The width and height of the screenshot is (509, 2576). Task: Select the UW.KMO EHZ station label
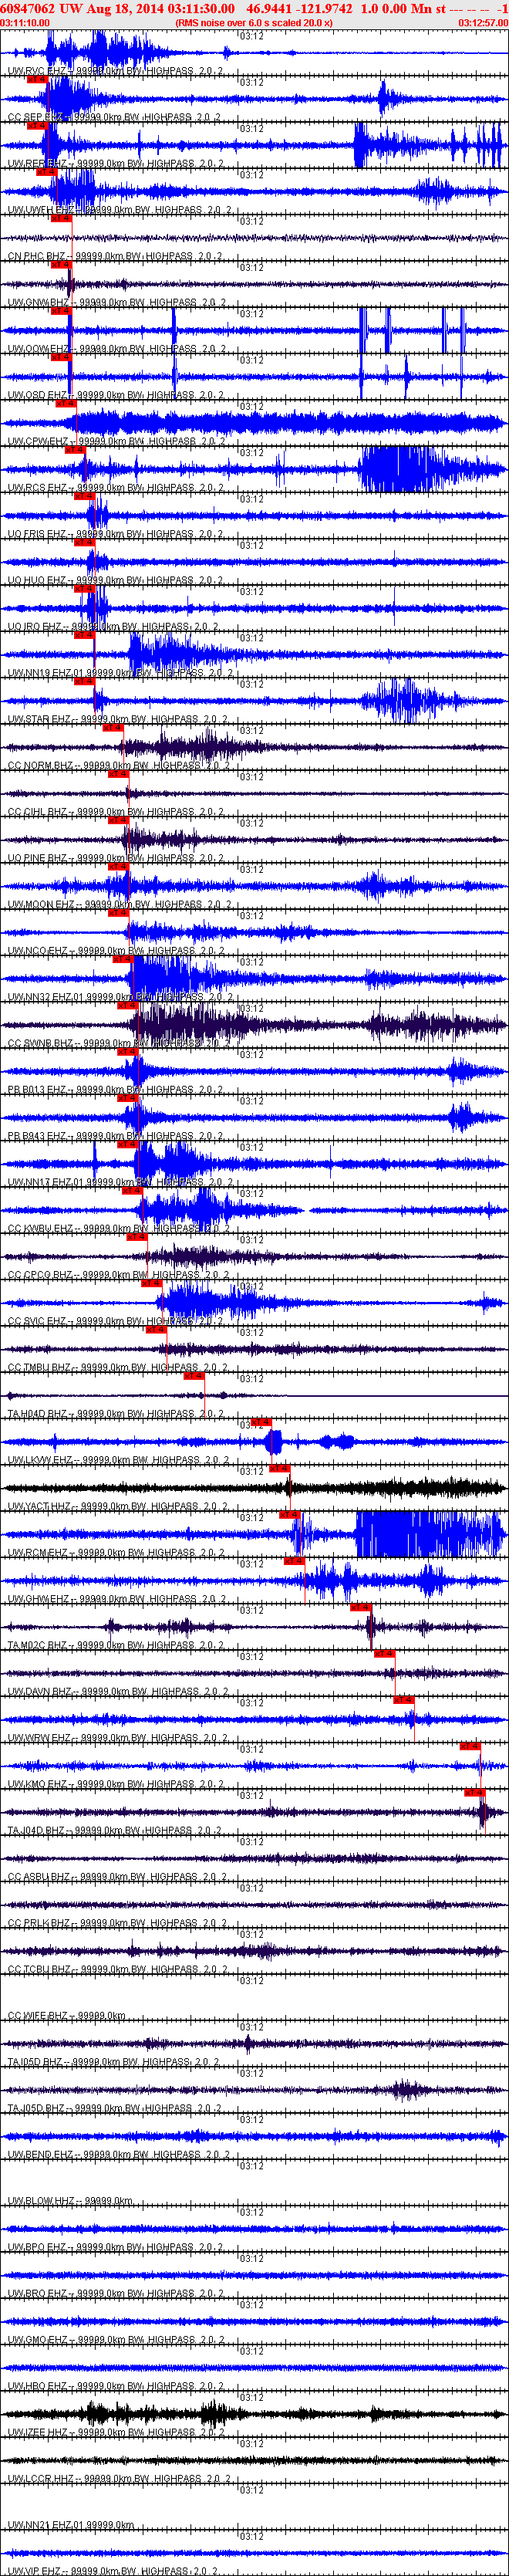117,1785
